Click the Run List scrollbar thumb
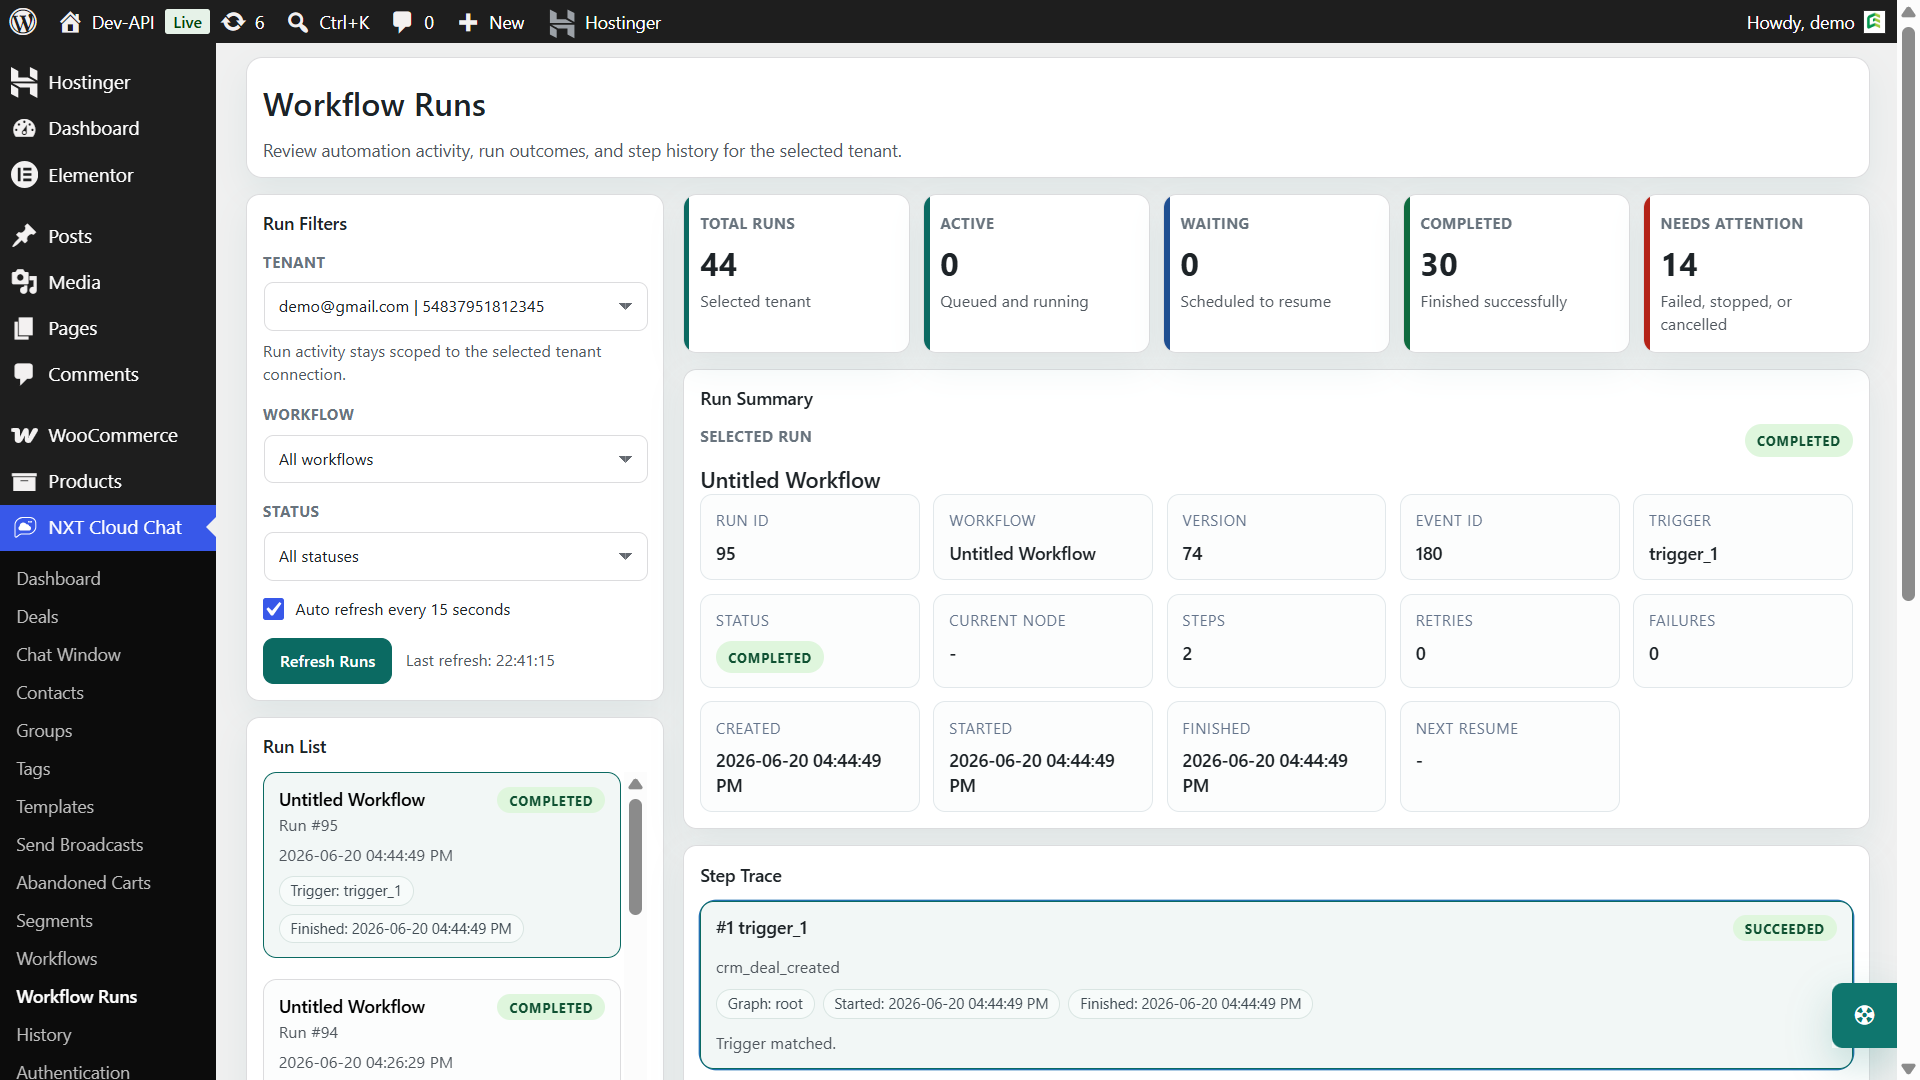 pos(635,856)
